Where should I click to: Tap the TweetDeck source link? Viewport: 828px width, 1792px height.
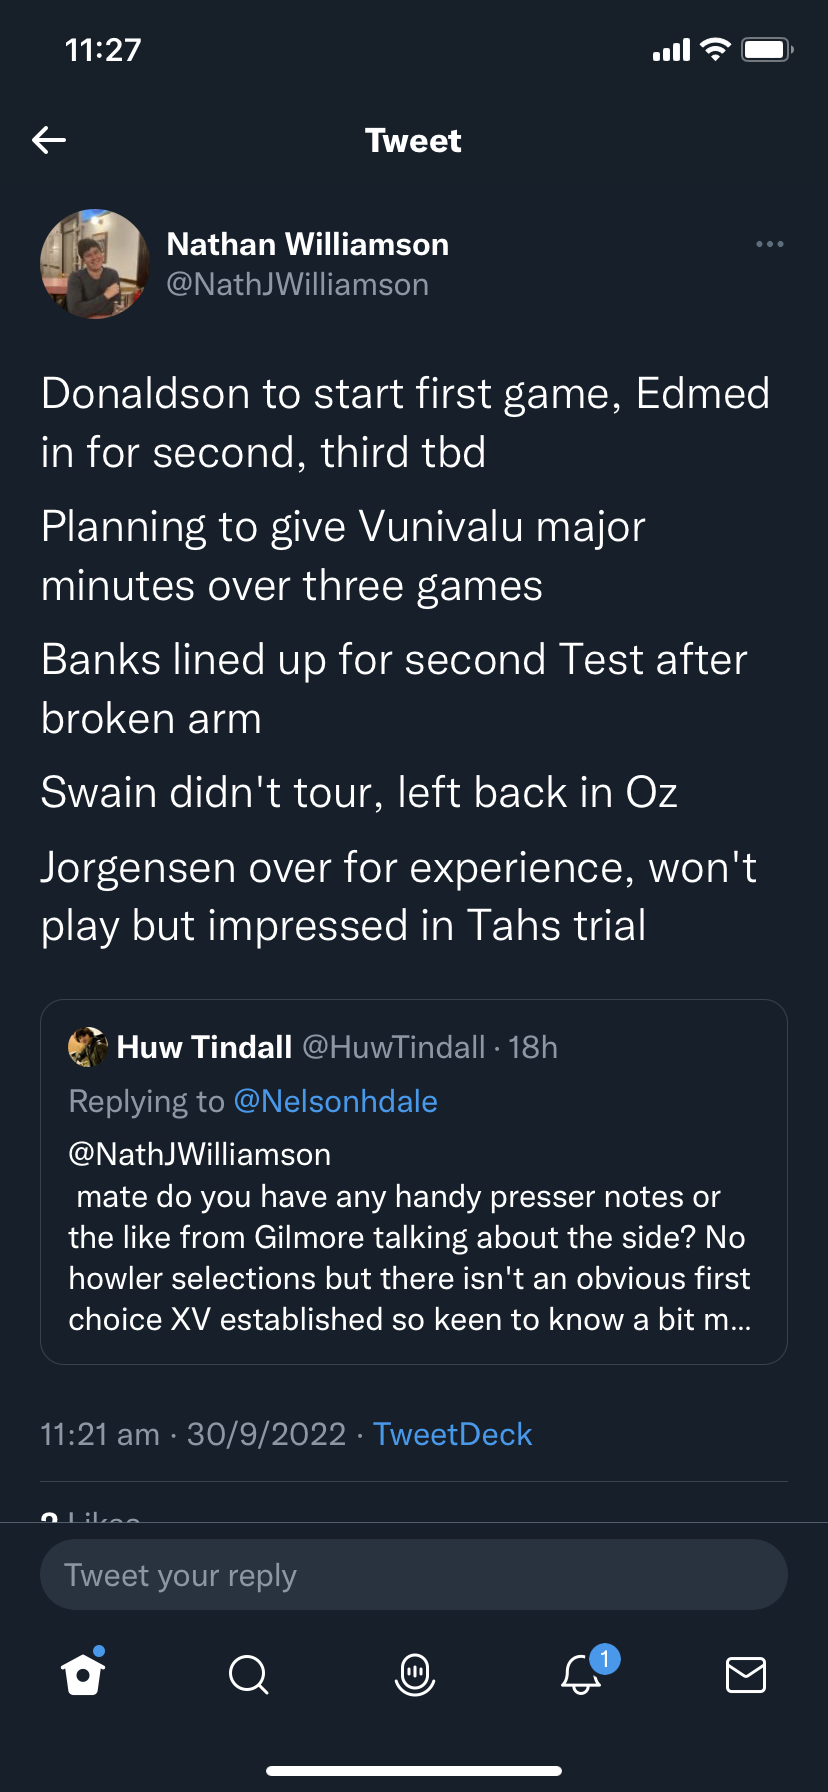click(x=452, y=1434)
